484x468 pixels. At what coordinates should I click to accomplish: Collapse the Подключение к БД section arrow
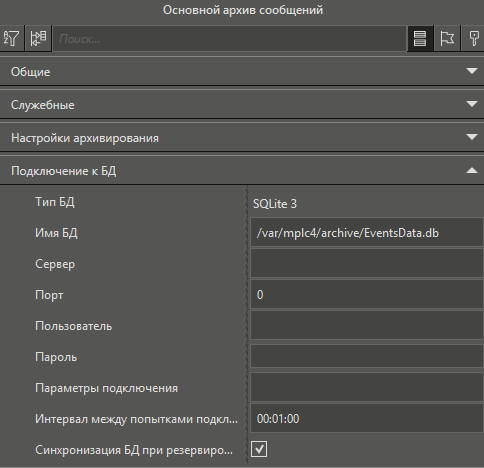click(x=472, y=170)
